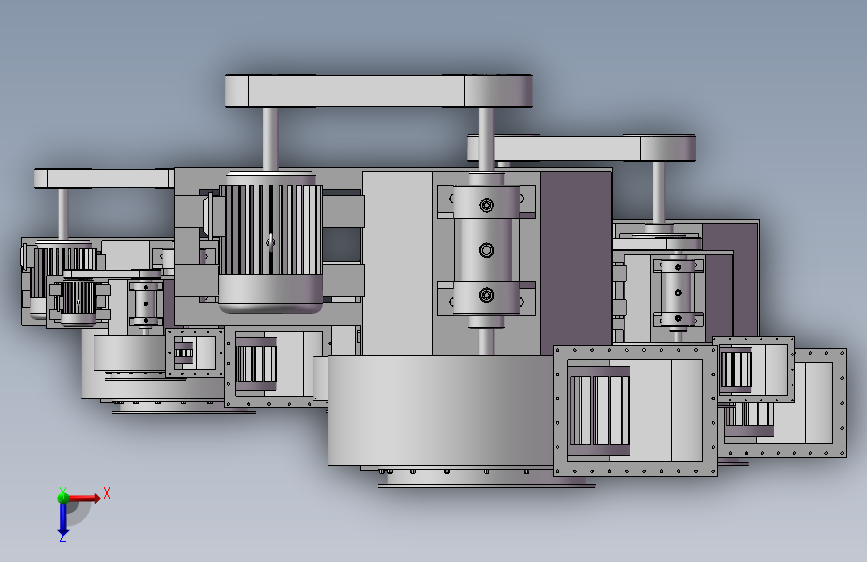Select the longest belt guard cover on top
Viewport: 867px width, 562px height.
tap(379, 91)
